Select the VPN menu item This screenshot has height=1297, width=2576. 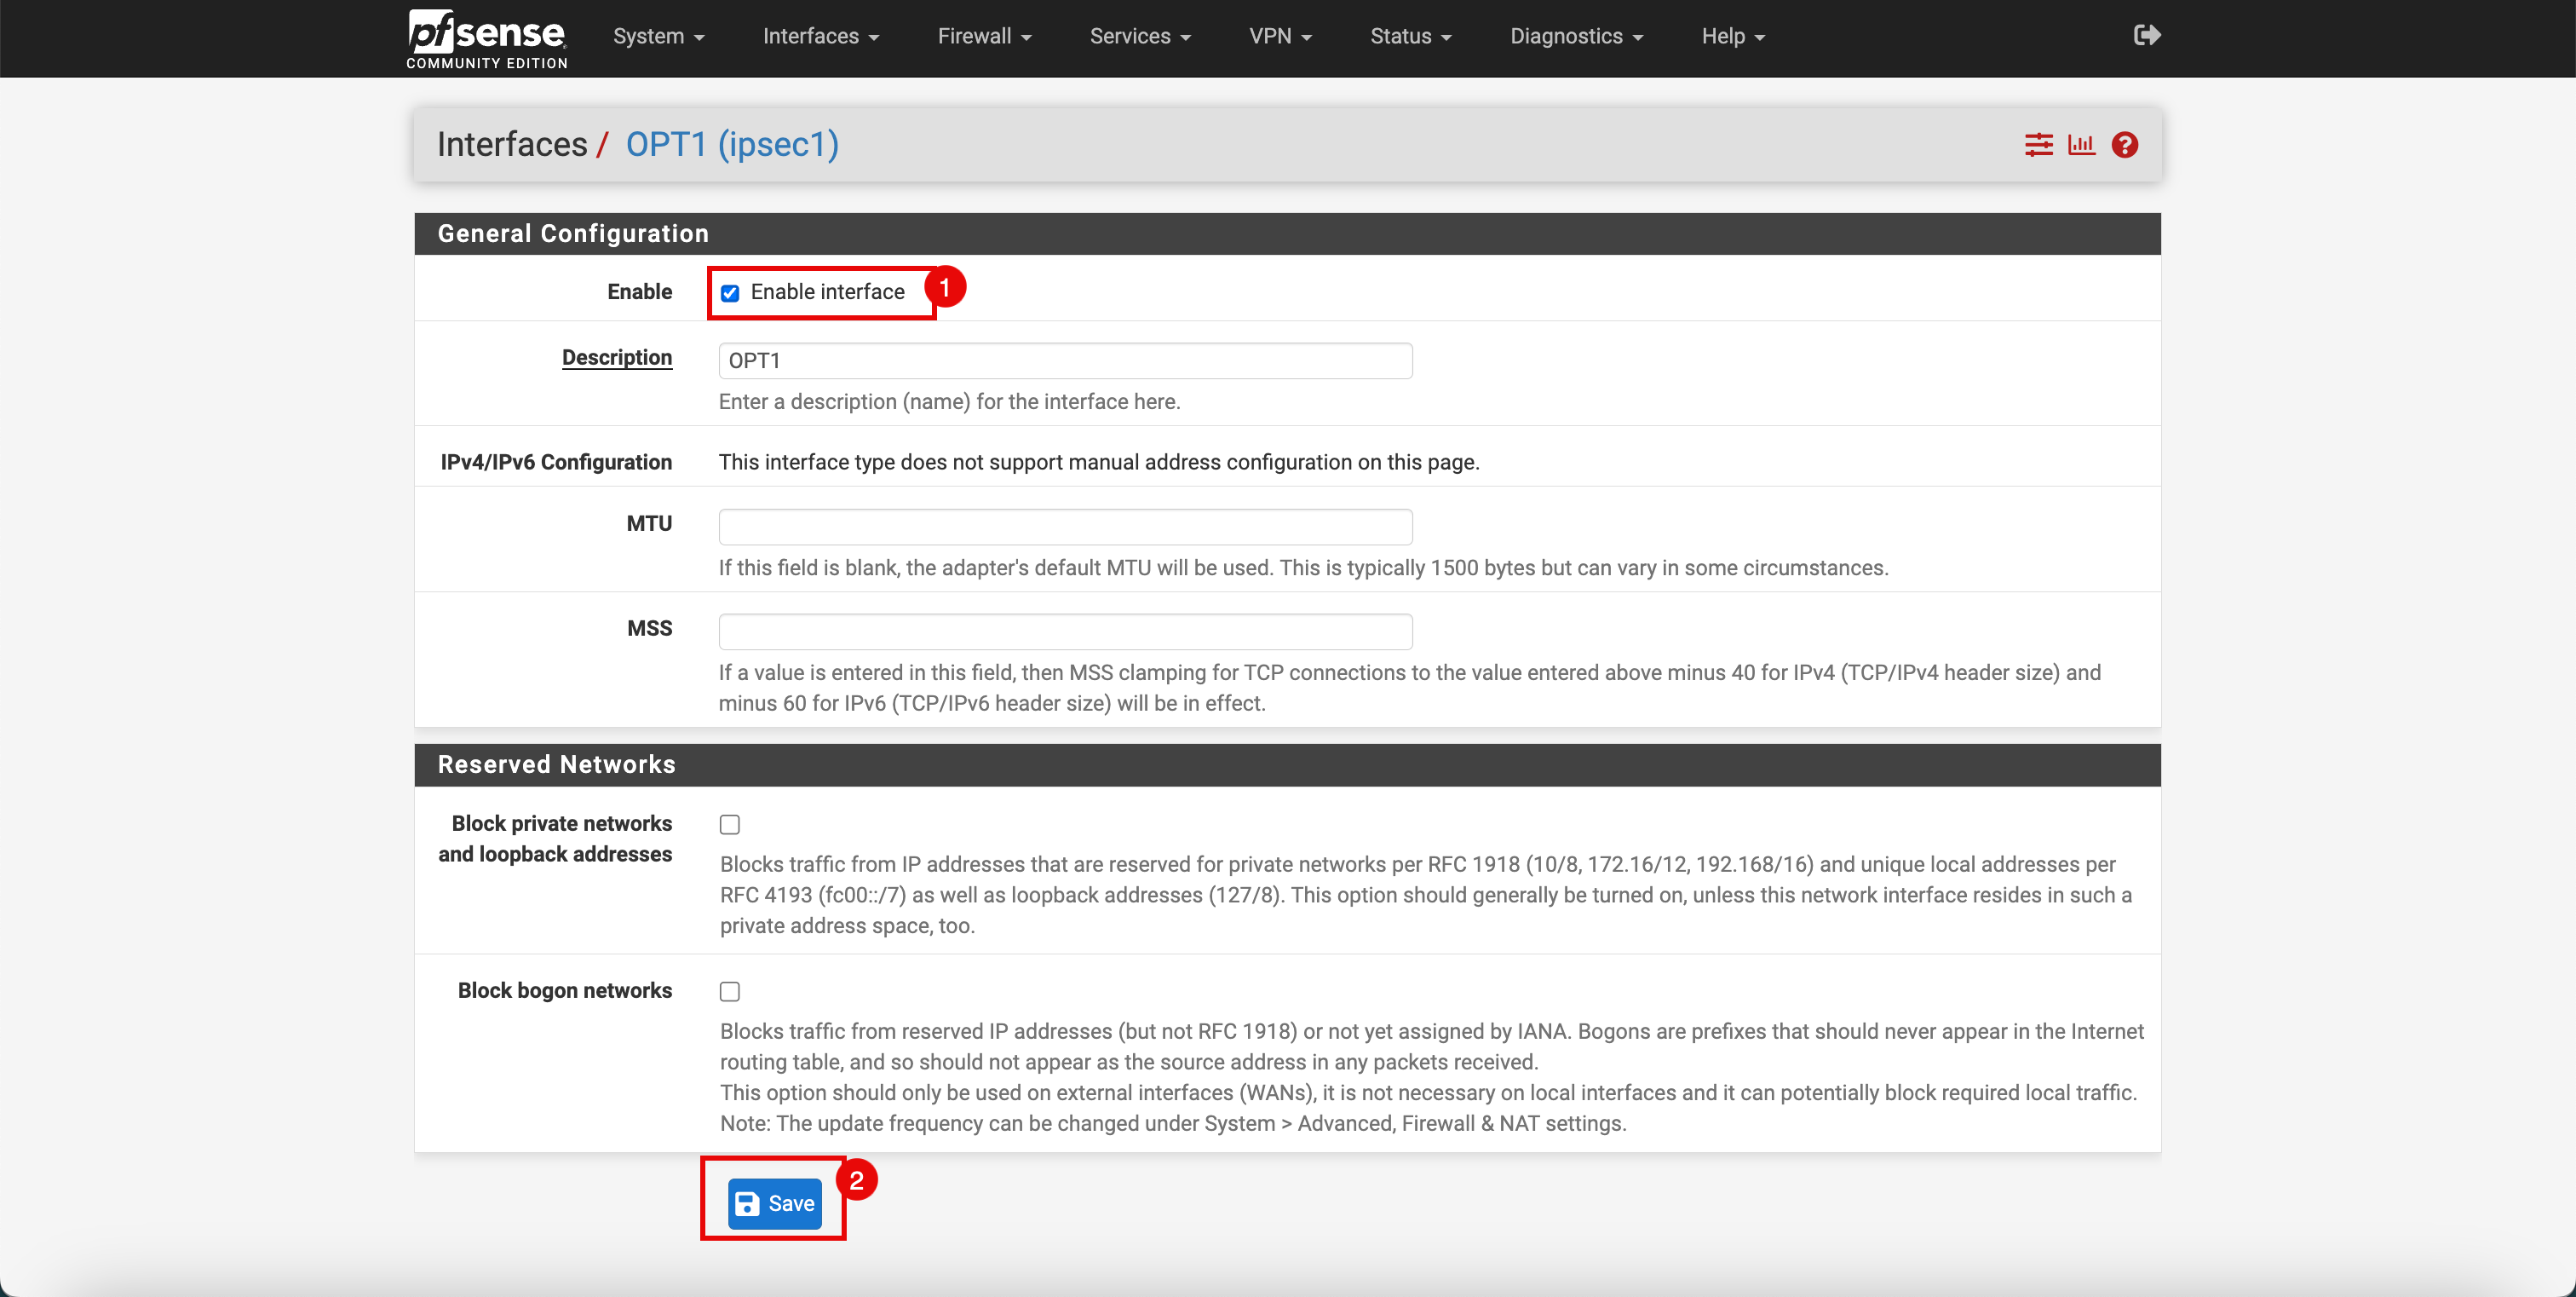[x=1281, y=37]
